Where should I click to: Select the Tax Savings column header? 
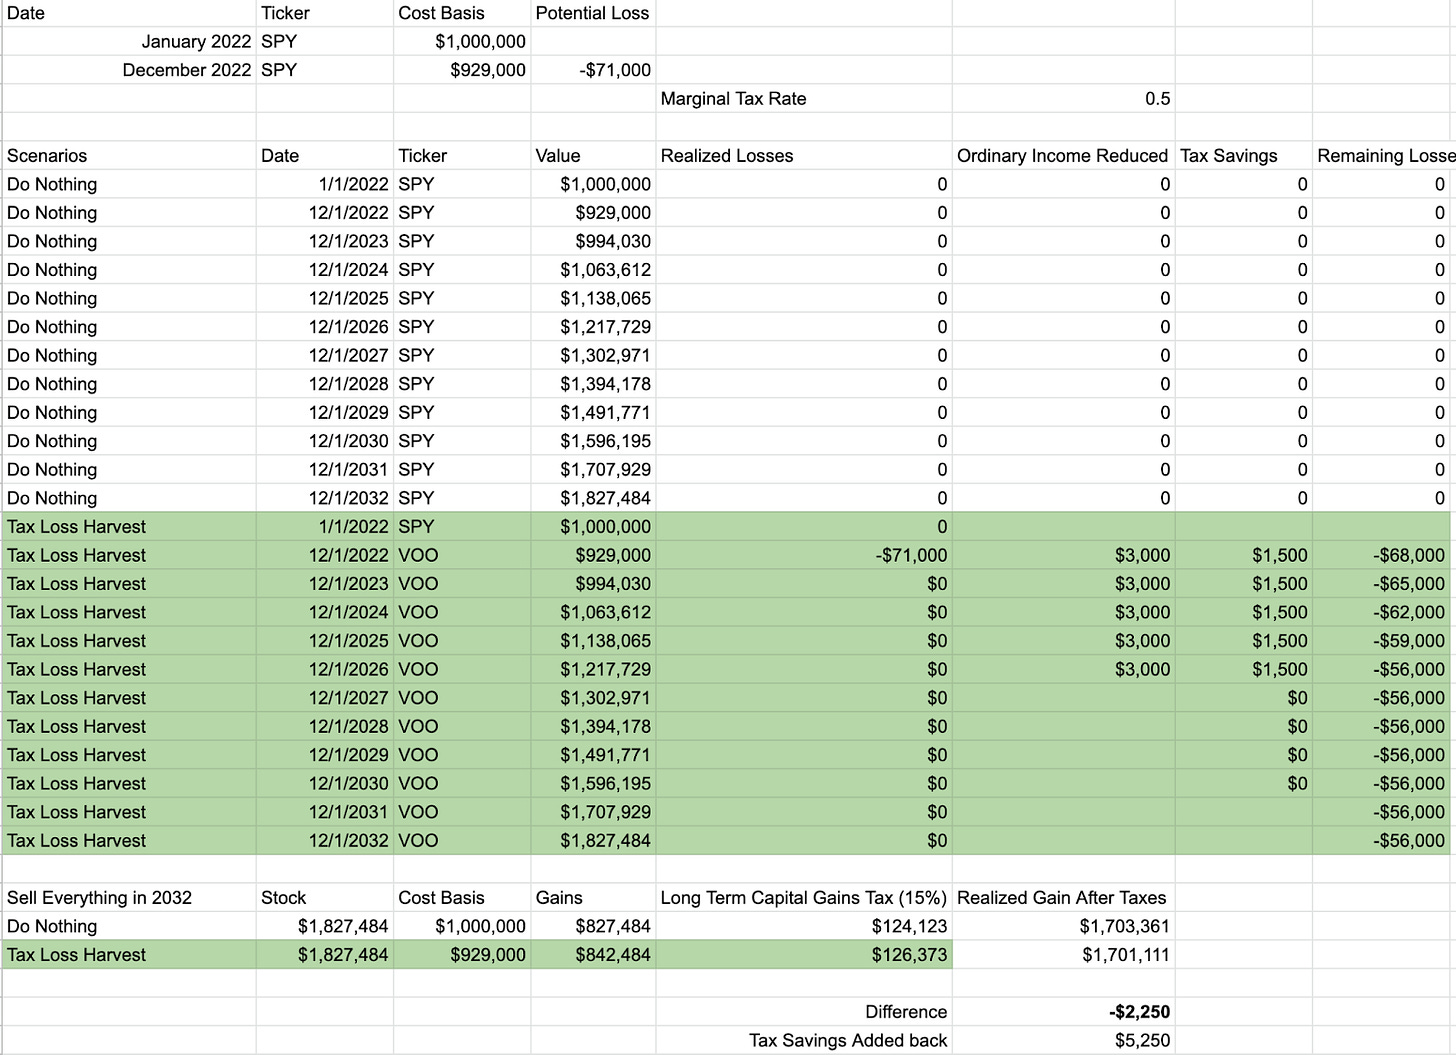pos(1244,156)
